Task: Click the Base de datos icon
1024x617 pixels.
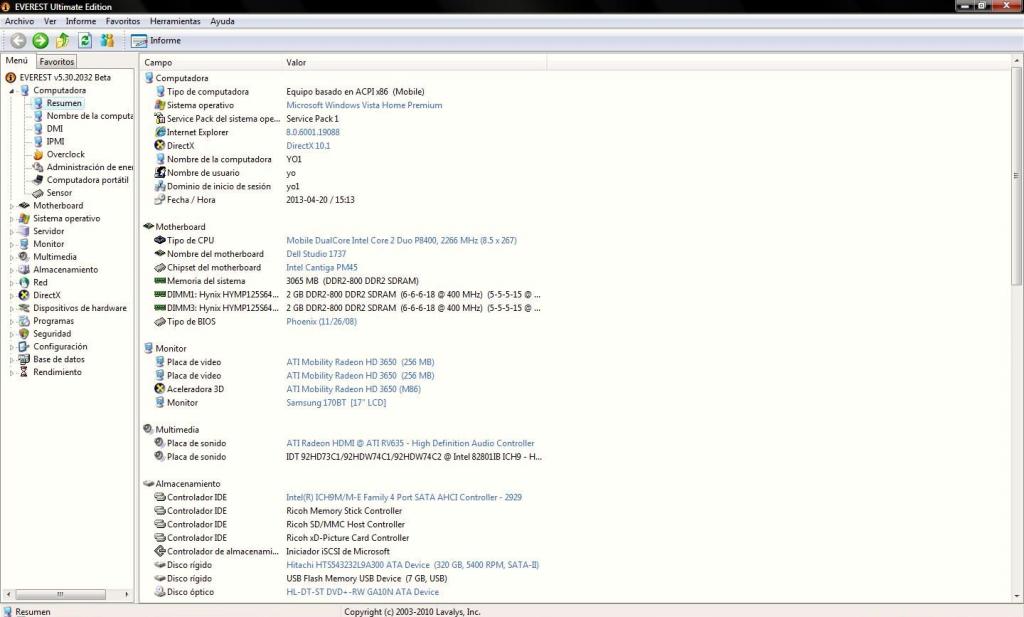Action: (x=24, y=359)
